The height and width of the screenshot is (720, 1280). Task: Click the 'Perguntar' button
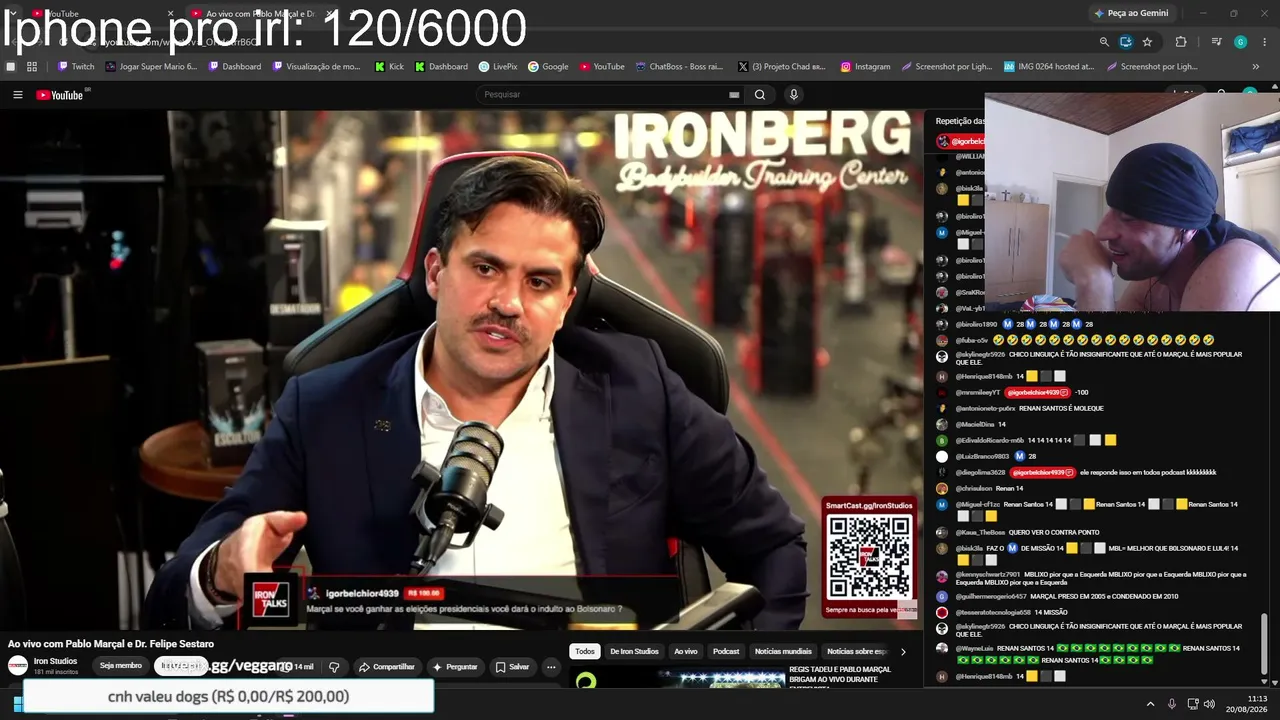pos(455,667)
